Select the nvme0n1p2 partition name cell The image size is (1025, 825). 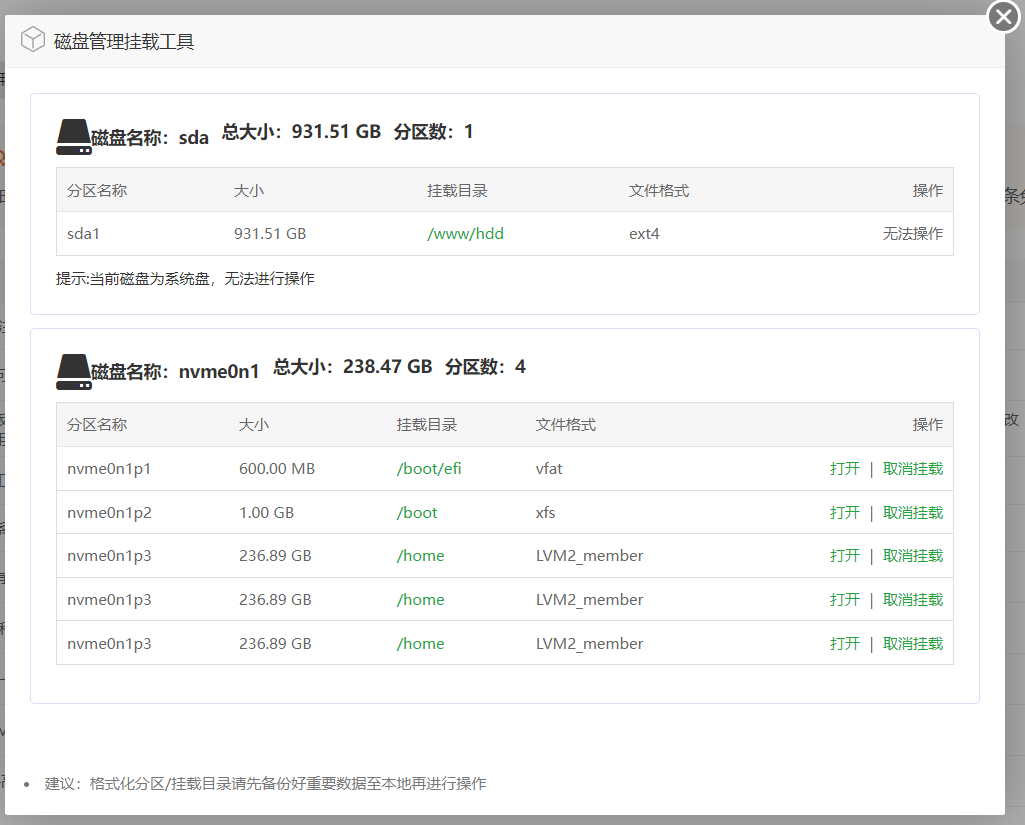coord(109,513)
